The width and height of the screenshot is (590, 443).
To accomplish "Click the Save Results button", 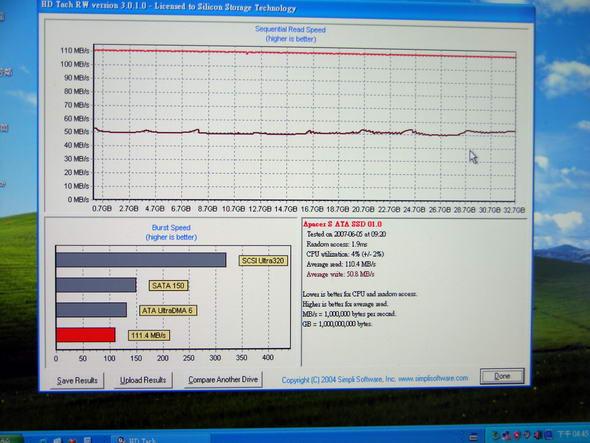I will 77,381.
